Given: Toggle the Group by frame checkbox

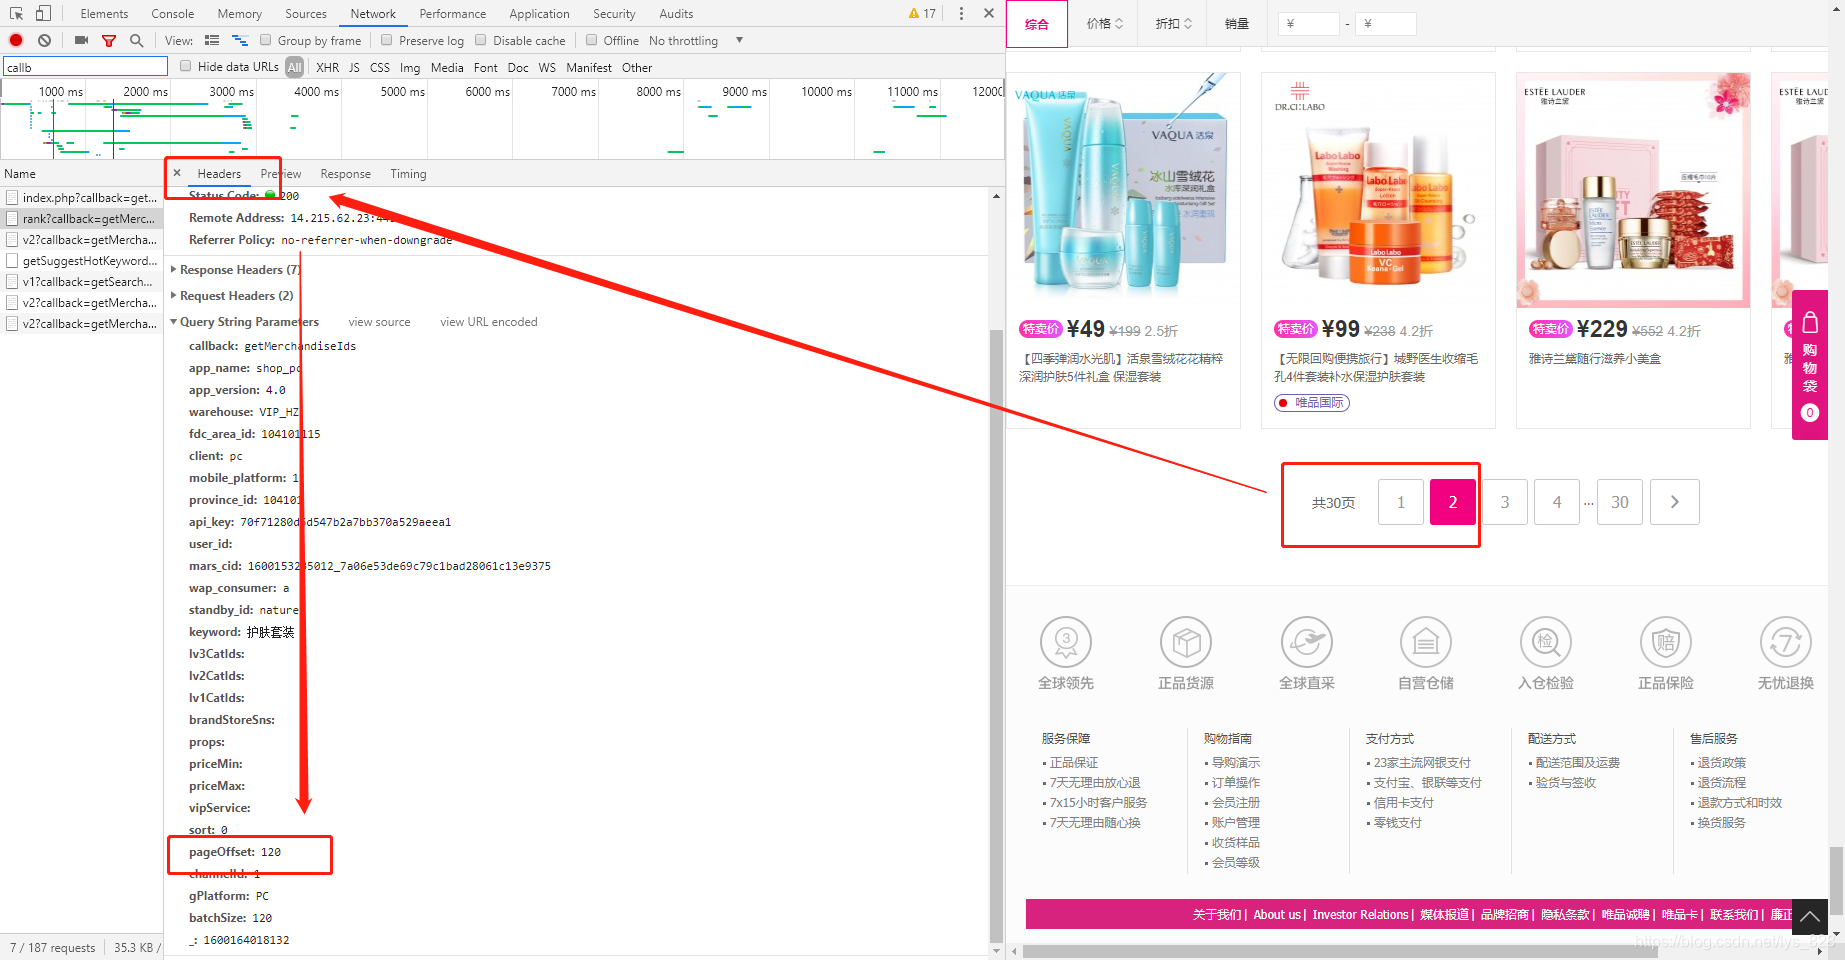Looking at the screenshot, I should pos(265,40).
